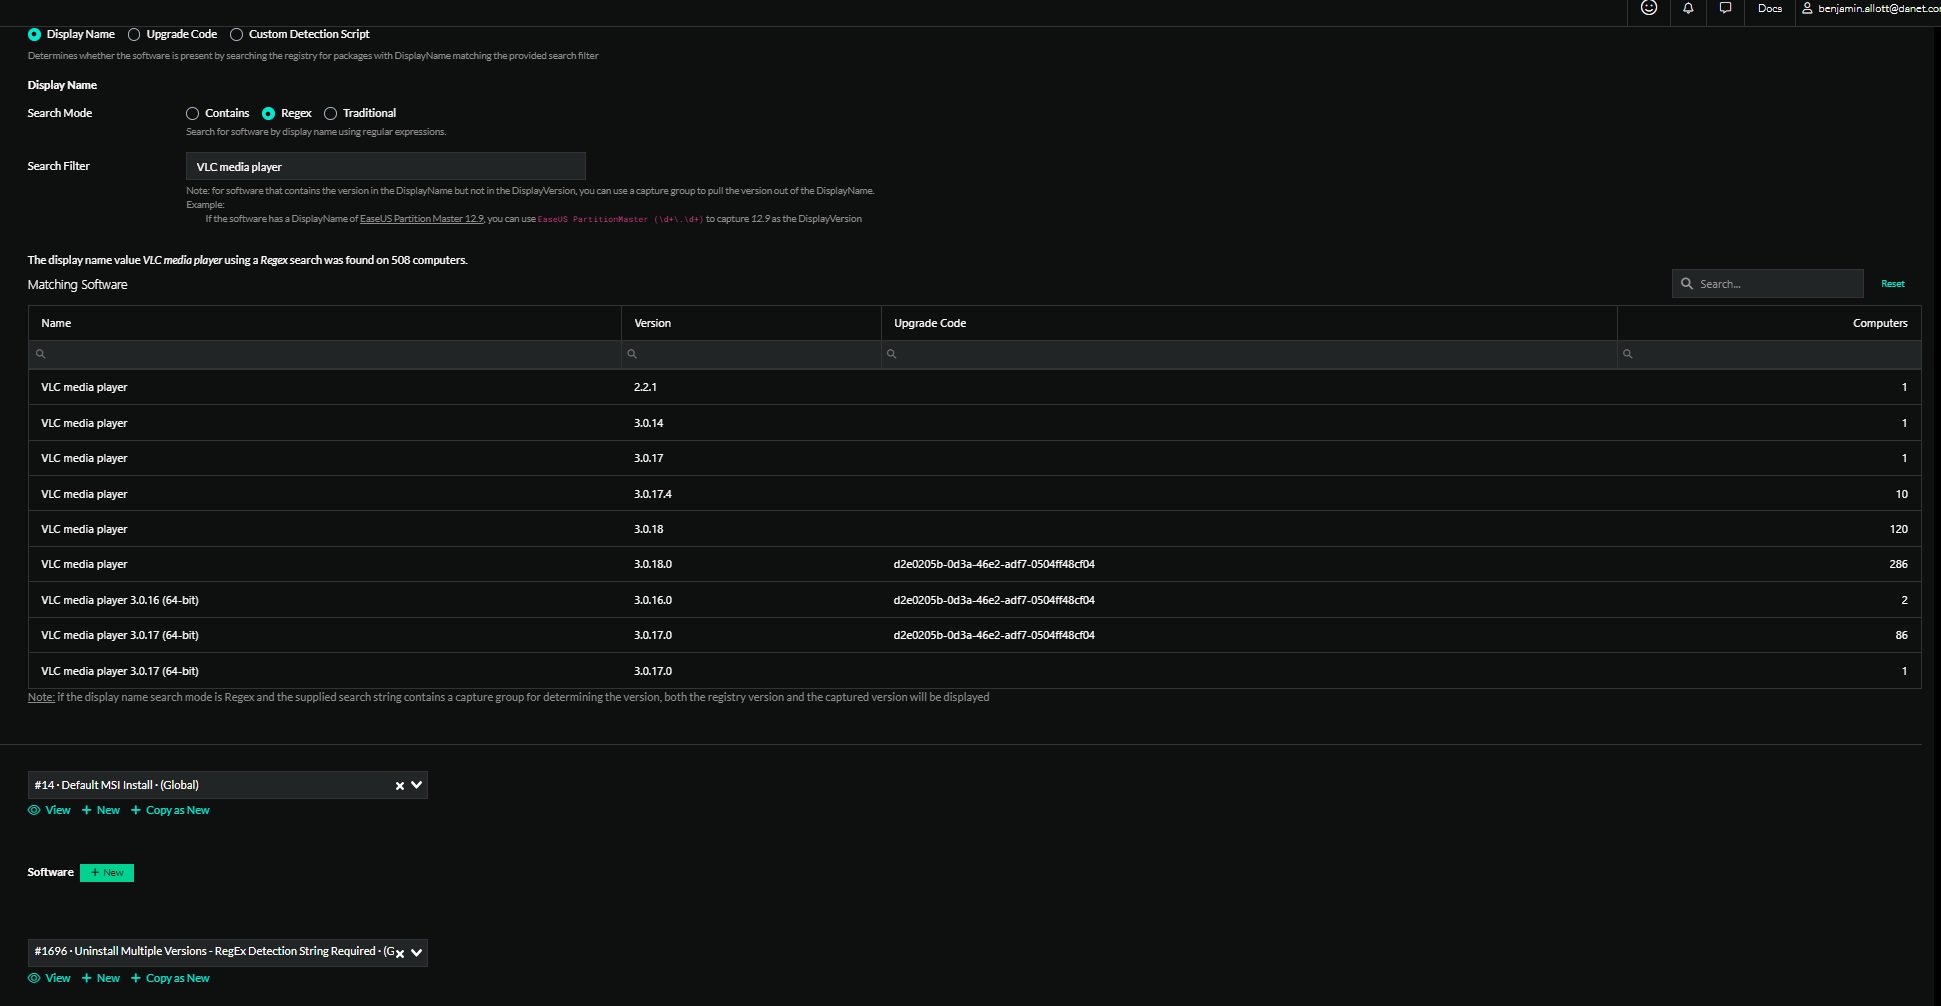View the #14 Default MSI Install script
Image resolution: width=1941 pixels, height=1006 pixels.
[49, 810]
